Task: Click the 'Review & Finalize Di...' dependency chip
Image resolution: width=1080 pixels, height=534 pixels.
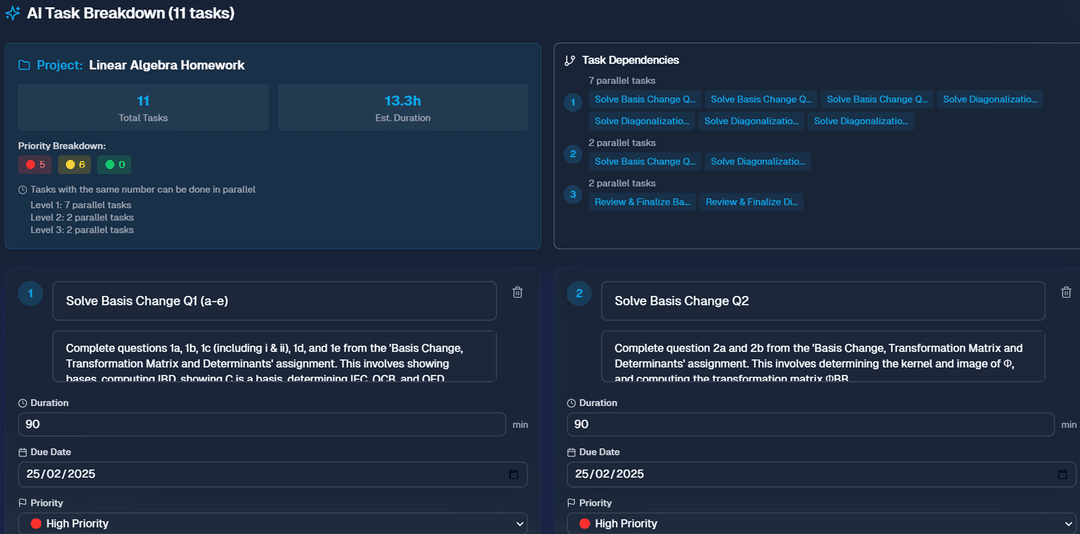Action: [751, 202]
